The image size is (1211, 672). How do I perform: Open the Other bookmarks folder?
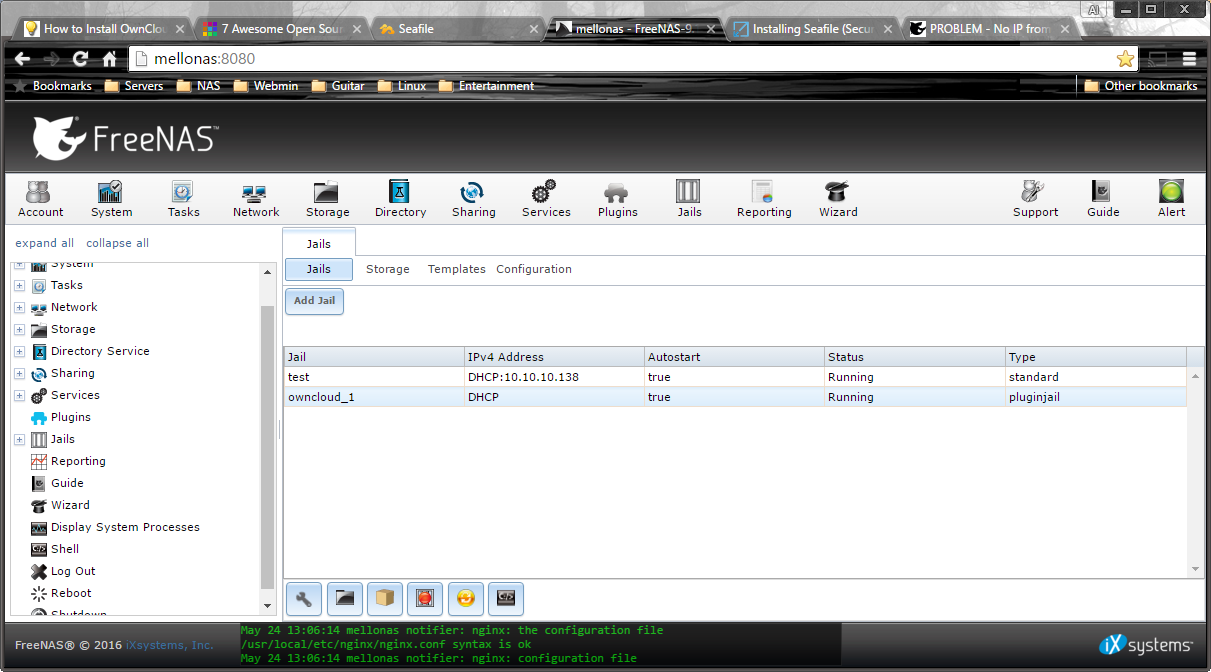pos(1140,86)
